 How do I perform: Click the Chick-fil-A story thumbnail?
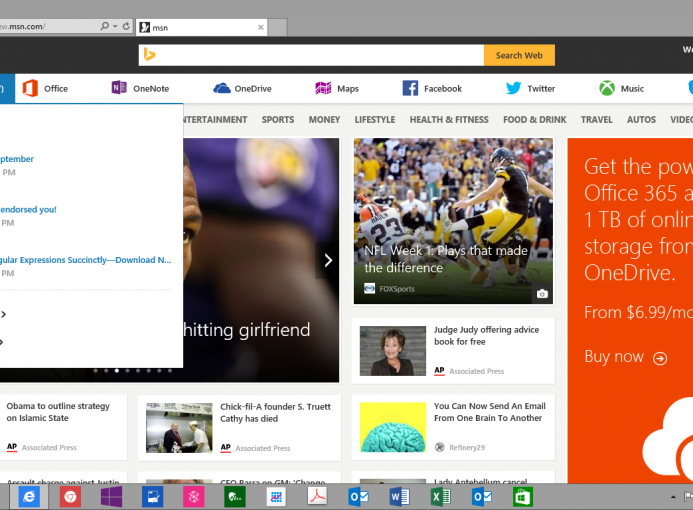point(179,427)
